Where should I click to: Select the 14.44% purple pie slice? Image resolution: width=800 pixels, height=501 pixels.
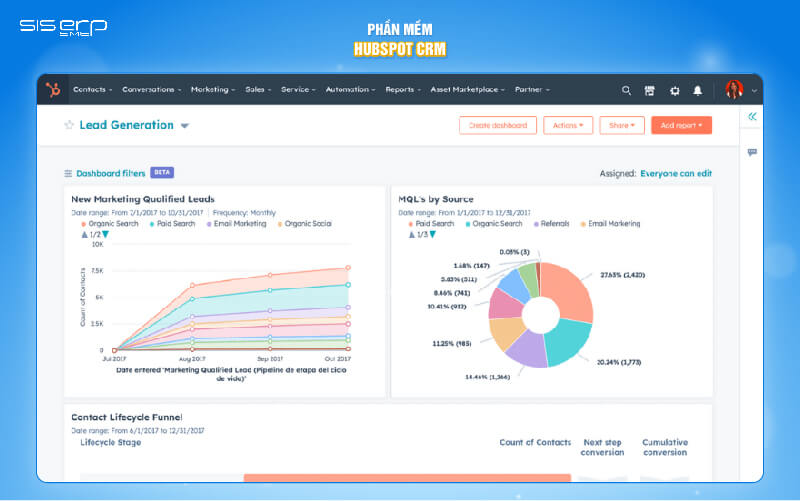pyautogui.click(x=528, y=352)
